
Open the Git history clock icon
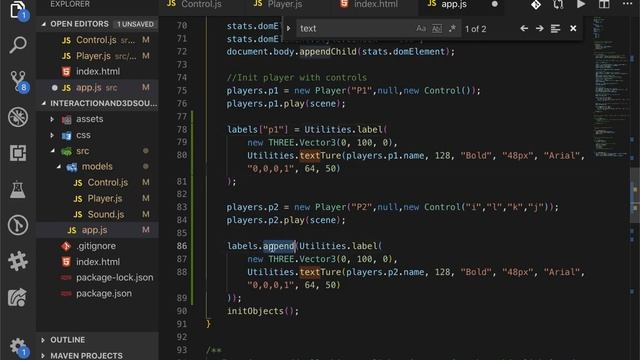(x=18, y=225)
